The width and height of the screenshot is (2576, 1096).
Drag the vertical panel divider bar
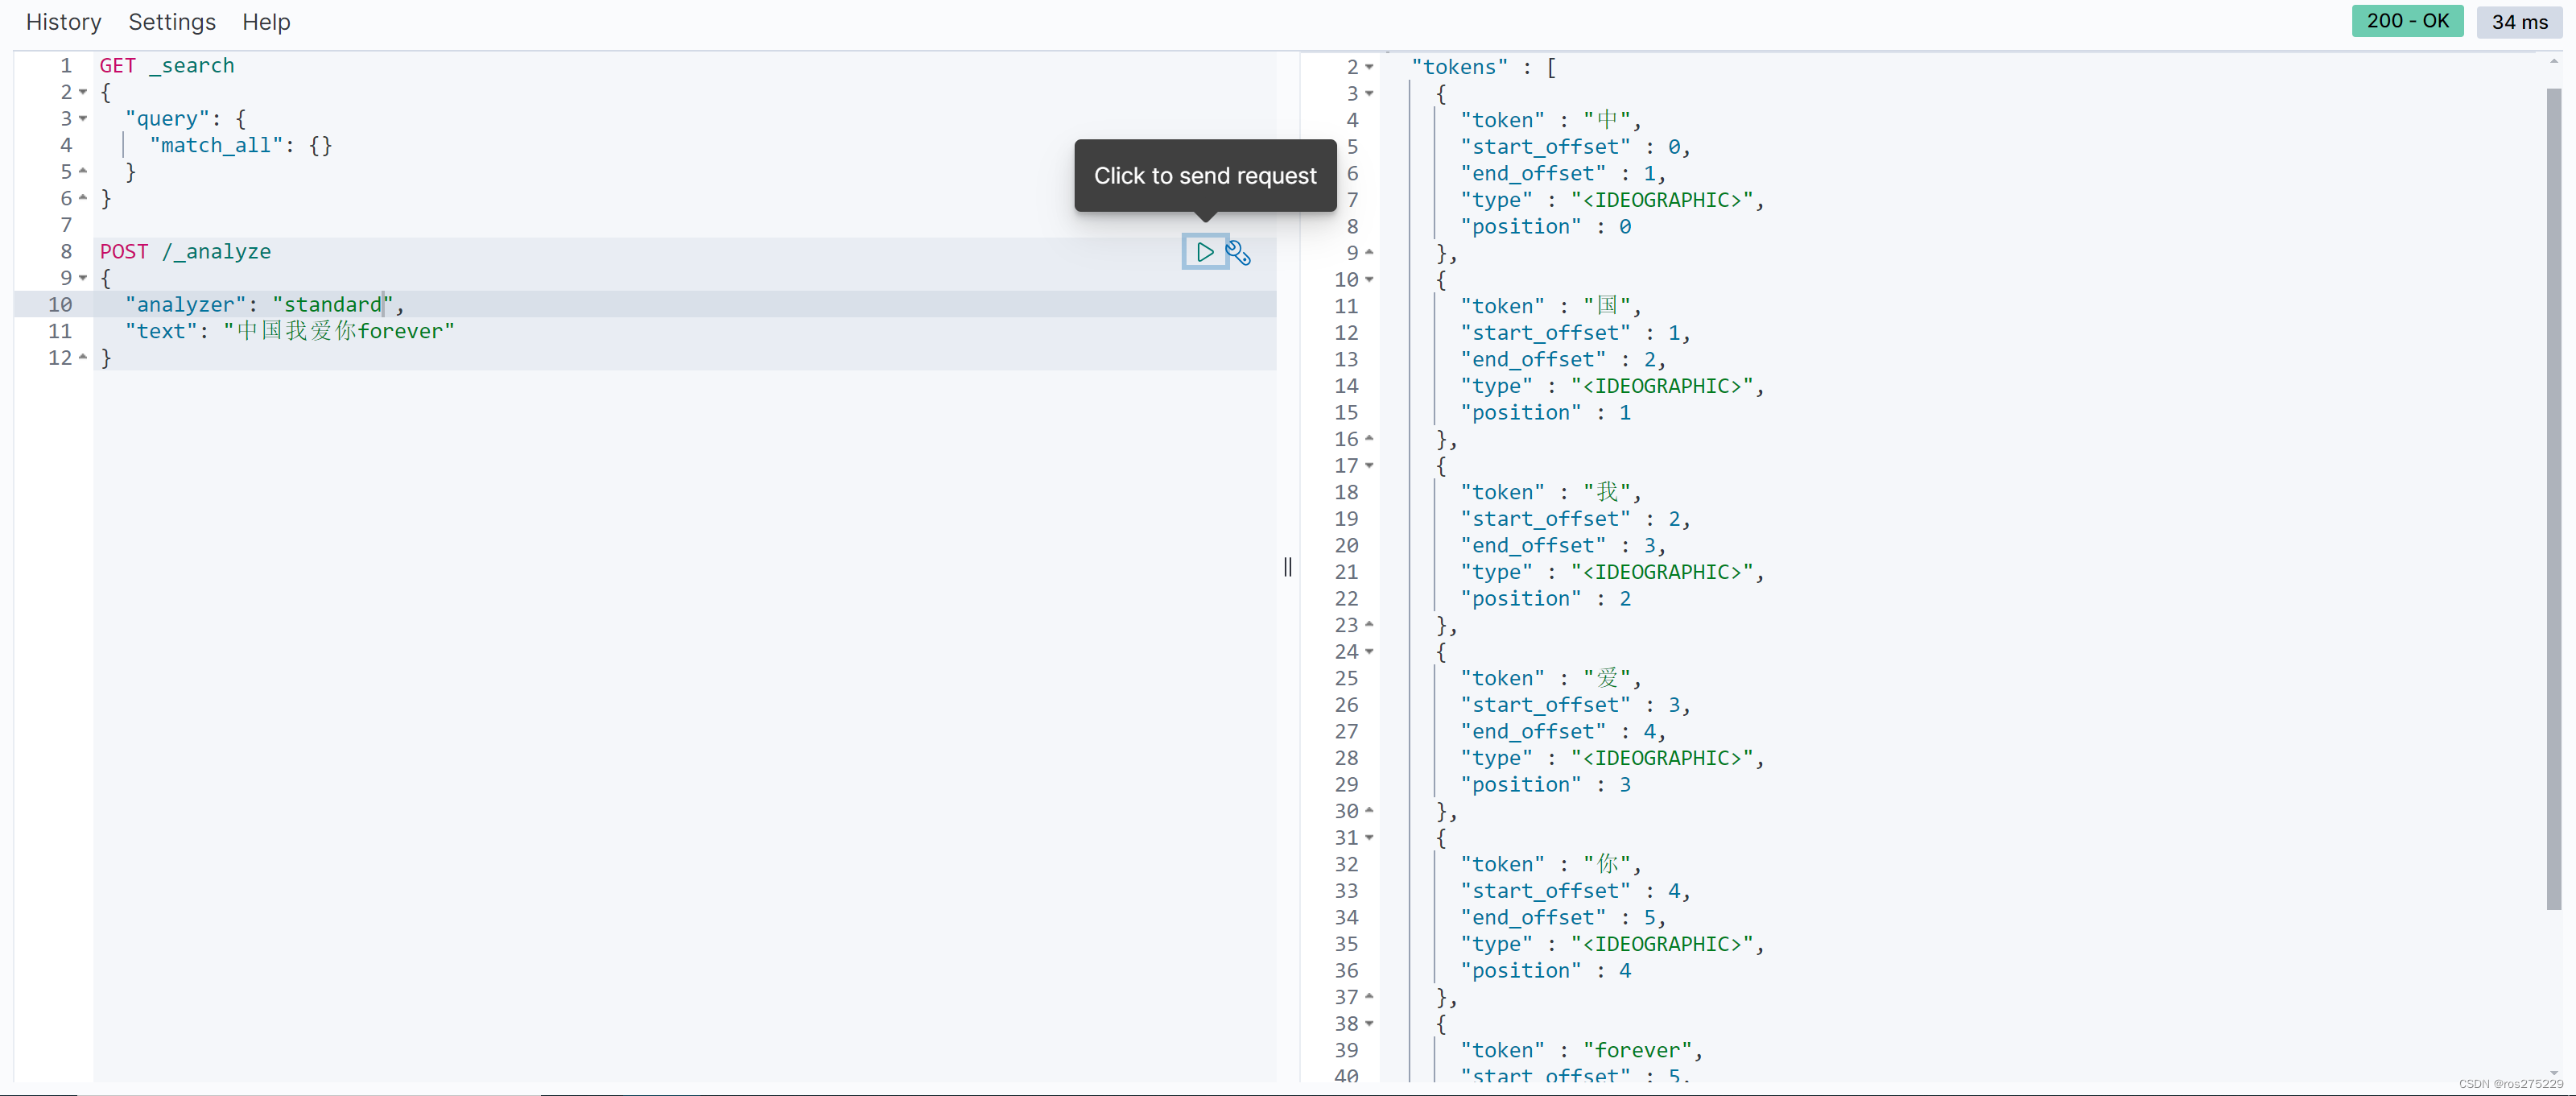tap(1288, 565)
